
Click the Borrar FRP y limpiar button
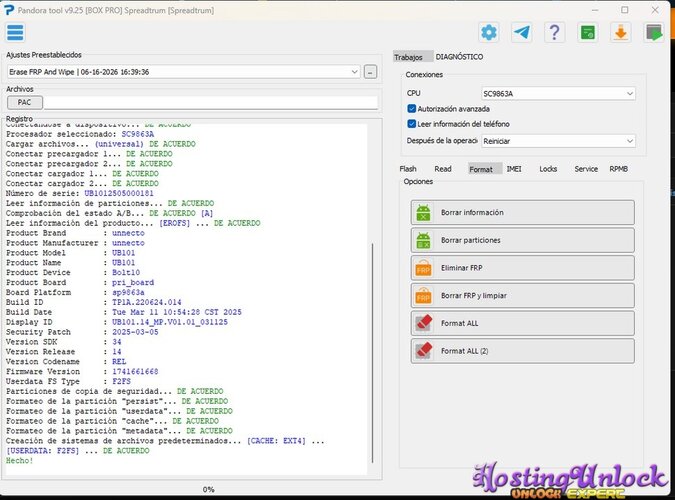(523, 296)
